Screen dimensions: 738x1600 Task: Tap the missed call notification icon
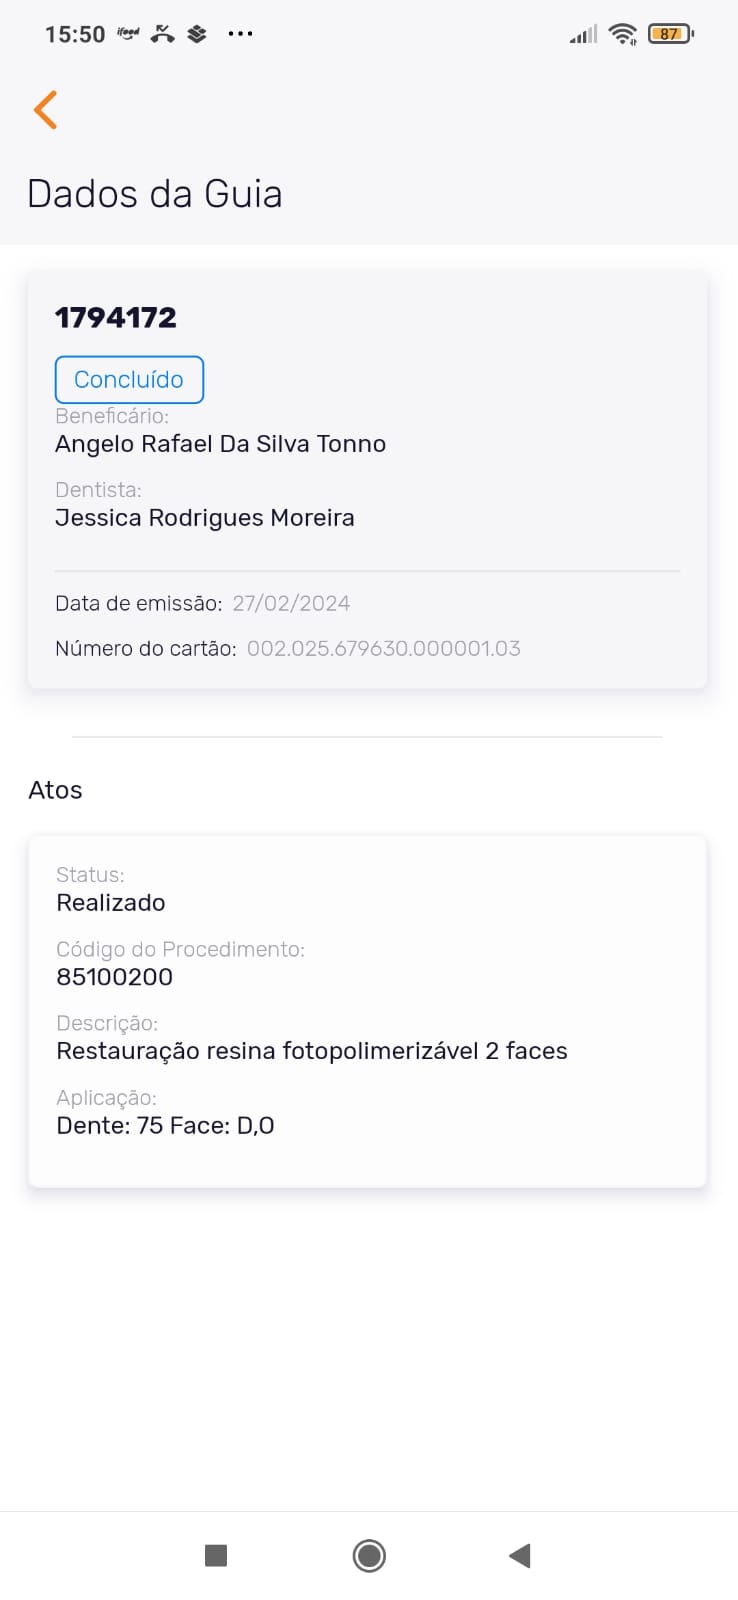coord(162,34)
